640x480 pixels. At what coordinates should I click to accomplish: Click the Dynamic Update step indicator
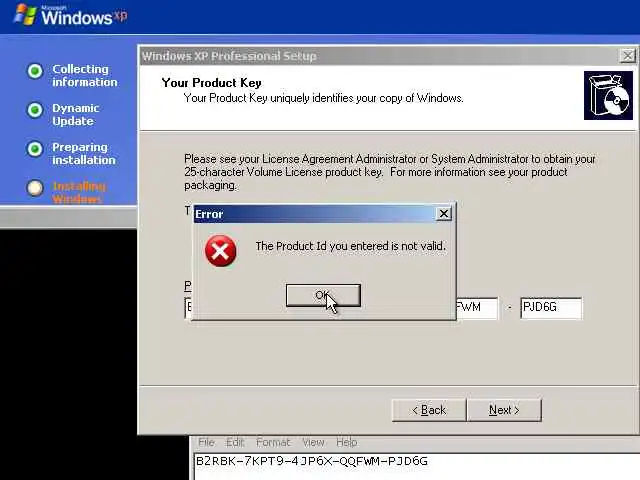click(x=35, y=110)
